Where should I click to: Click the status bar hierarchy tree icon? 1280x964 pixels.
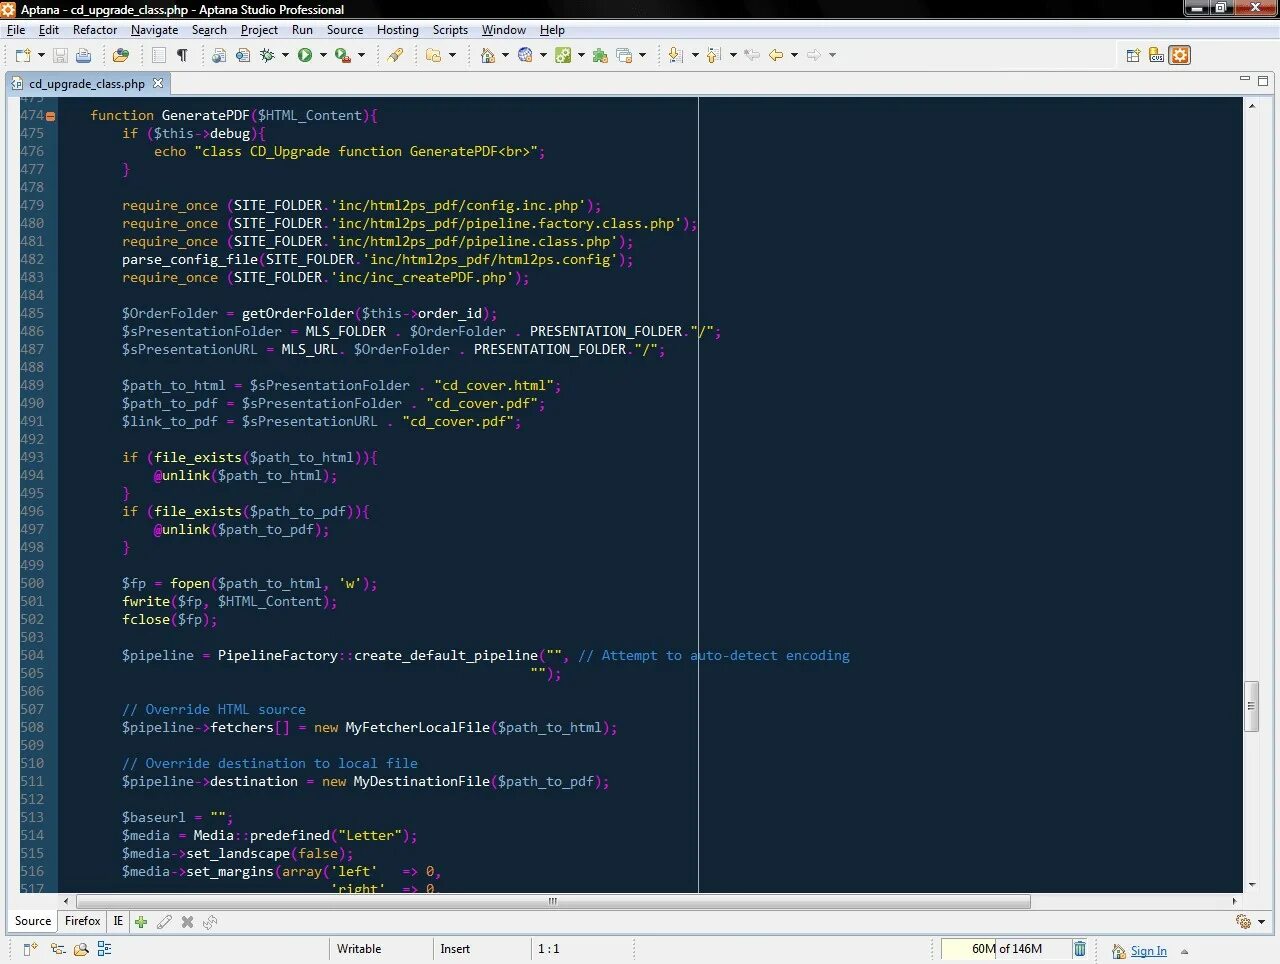tap(58, 949)
